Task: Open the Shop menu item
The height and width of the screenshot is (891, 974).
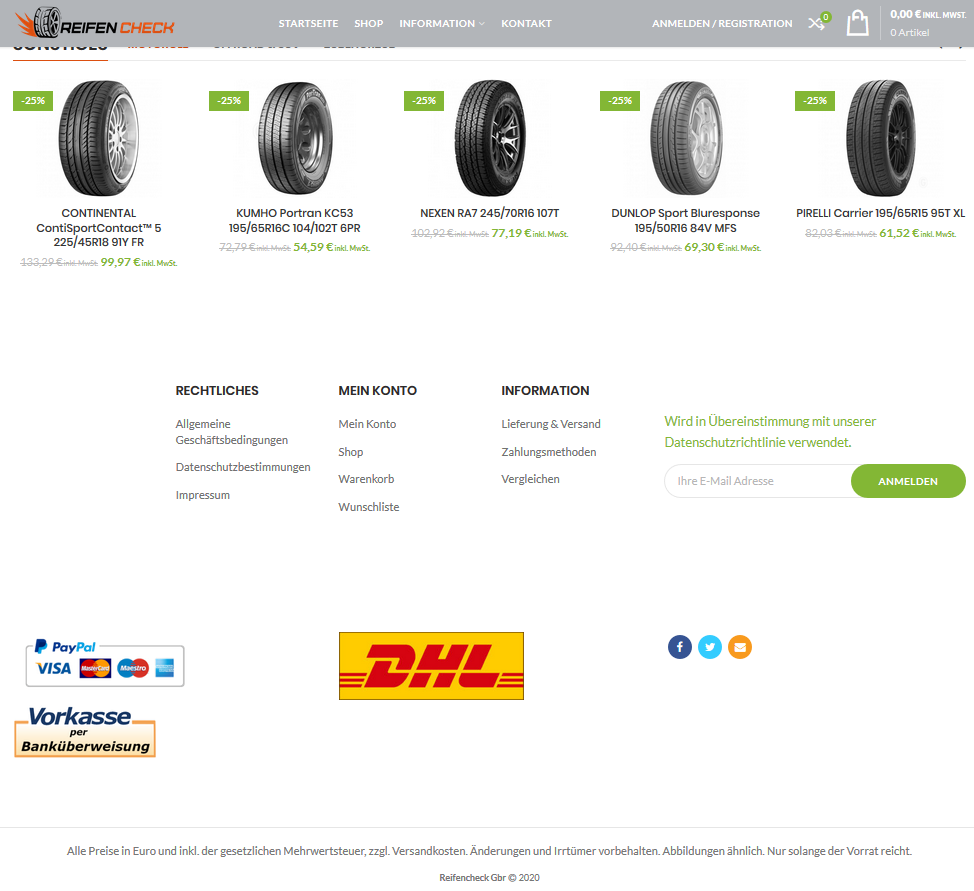Action: point(368,24)
